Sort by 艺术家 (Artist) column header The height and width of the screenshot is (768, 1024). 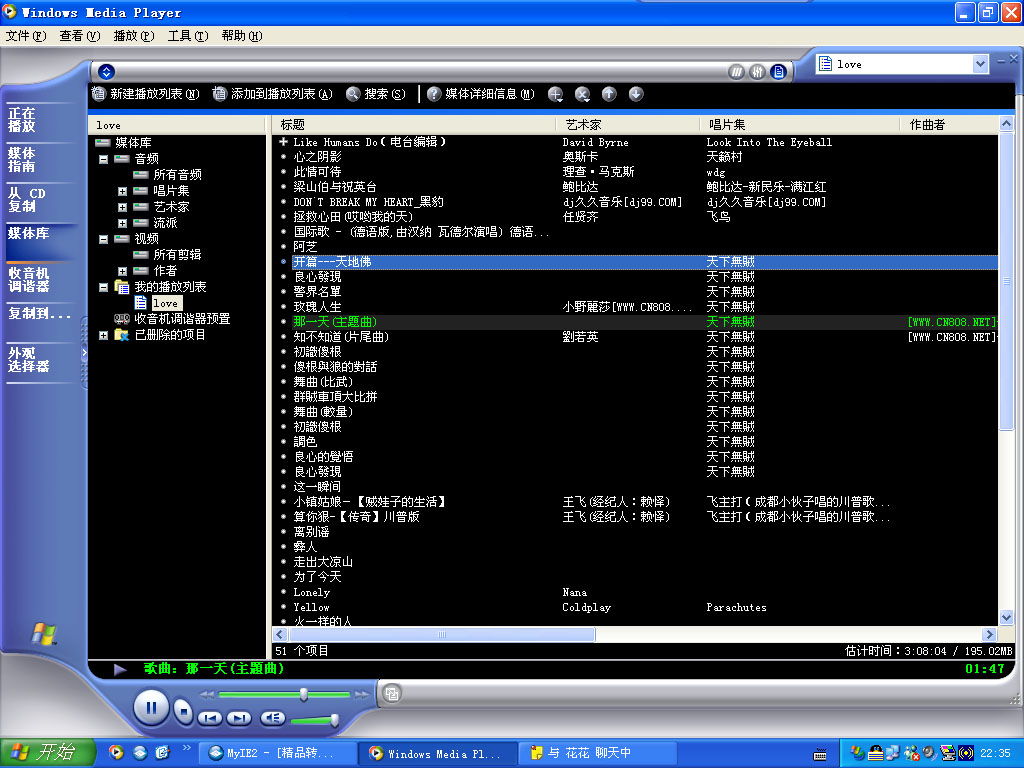(628, 125)
